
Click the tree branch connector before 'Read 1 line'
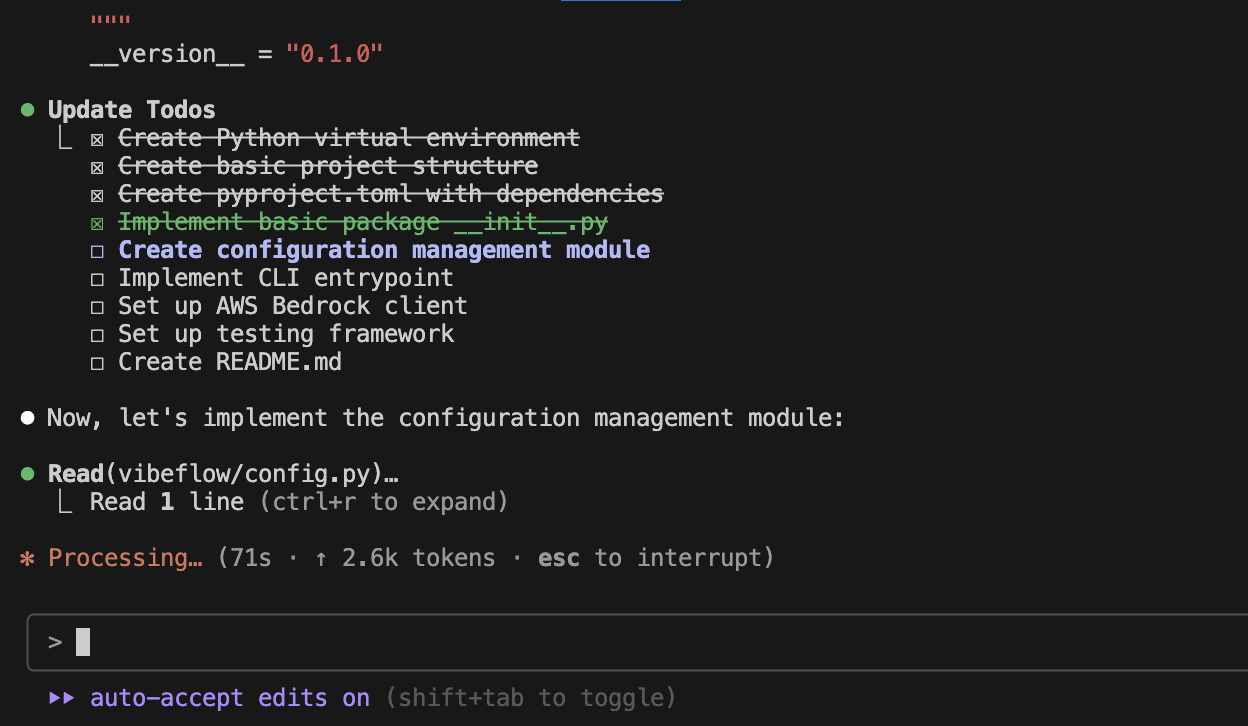tap(64, 502)
